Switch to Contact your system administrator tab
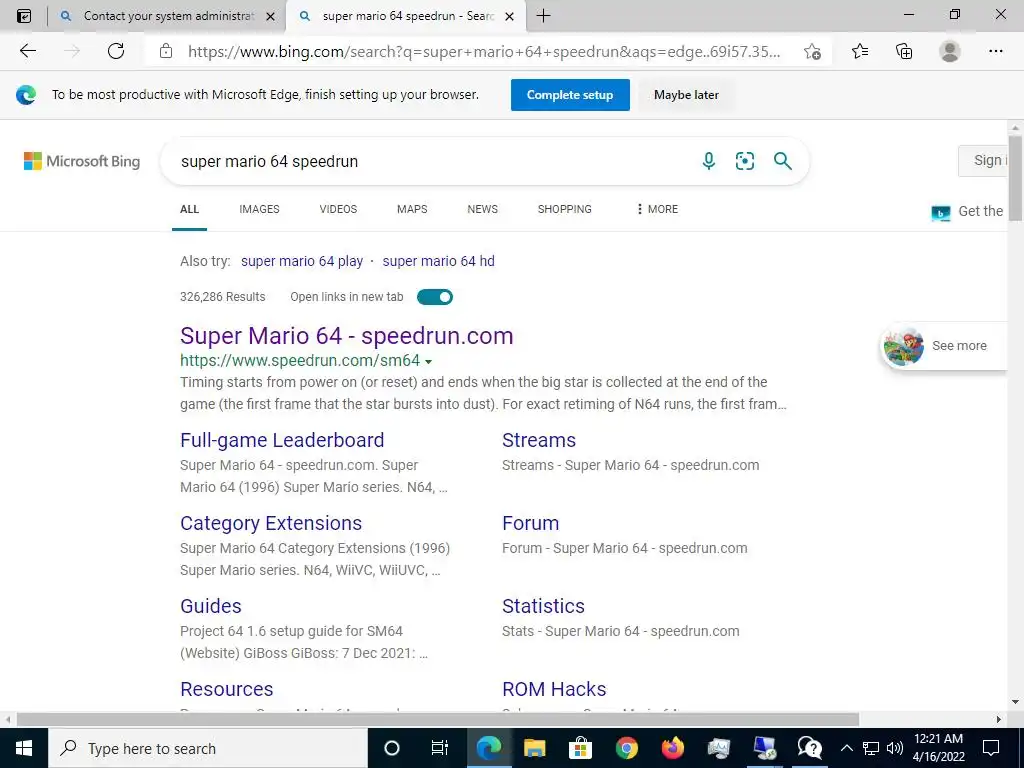 167,16
